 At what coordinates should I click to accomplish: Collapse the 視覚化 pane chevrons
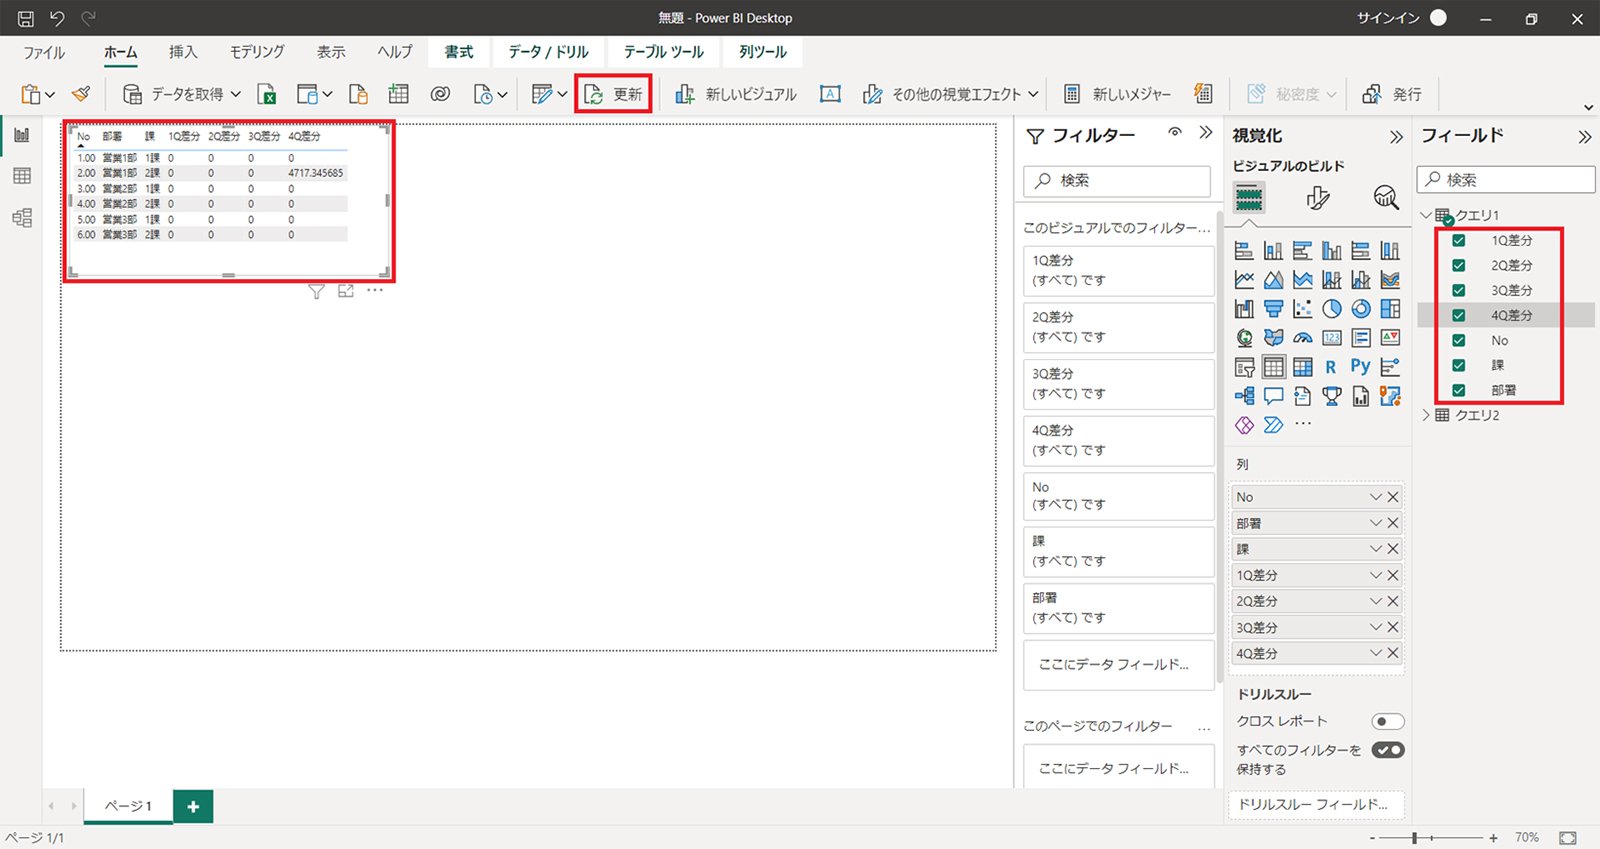(x=1396, y=137)
